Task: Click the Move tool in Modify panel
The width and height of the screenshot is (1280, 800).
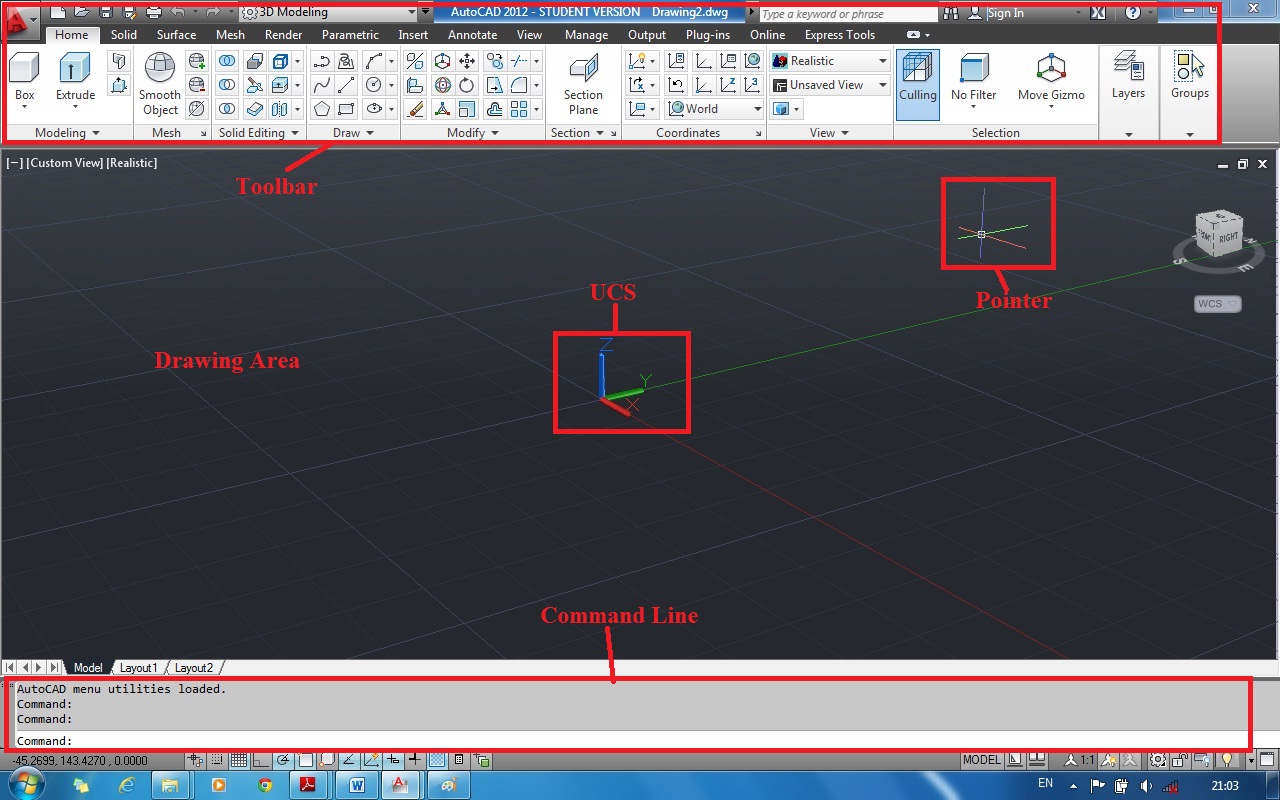Action: 467,60
